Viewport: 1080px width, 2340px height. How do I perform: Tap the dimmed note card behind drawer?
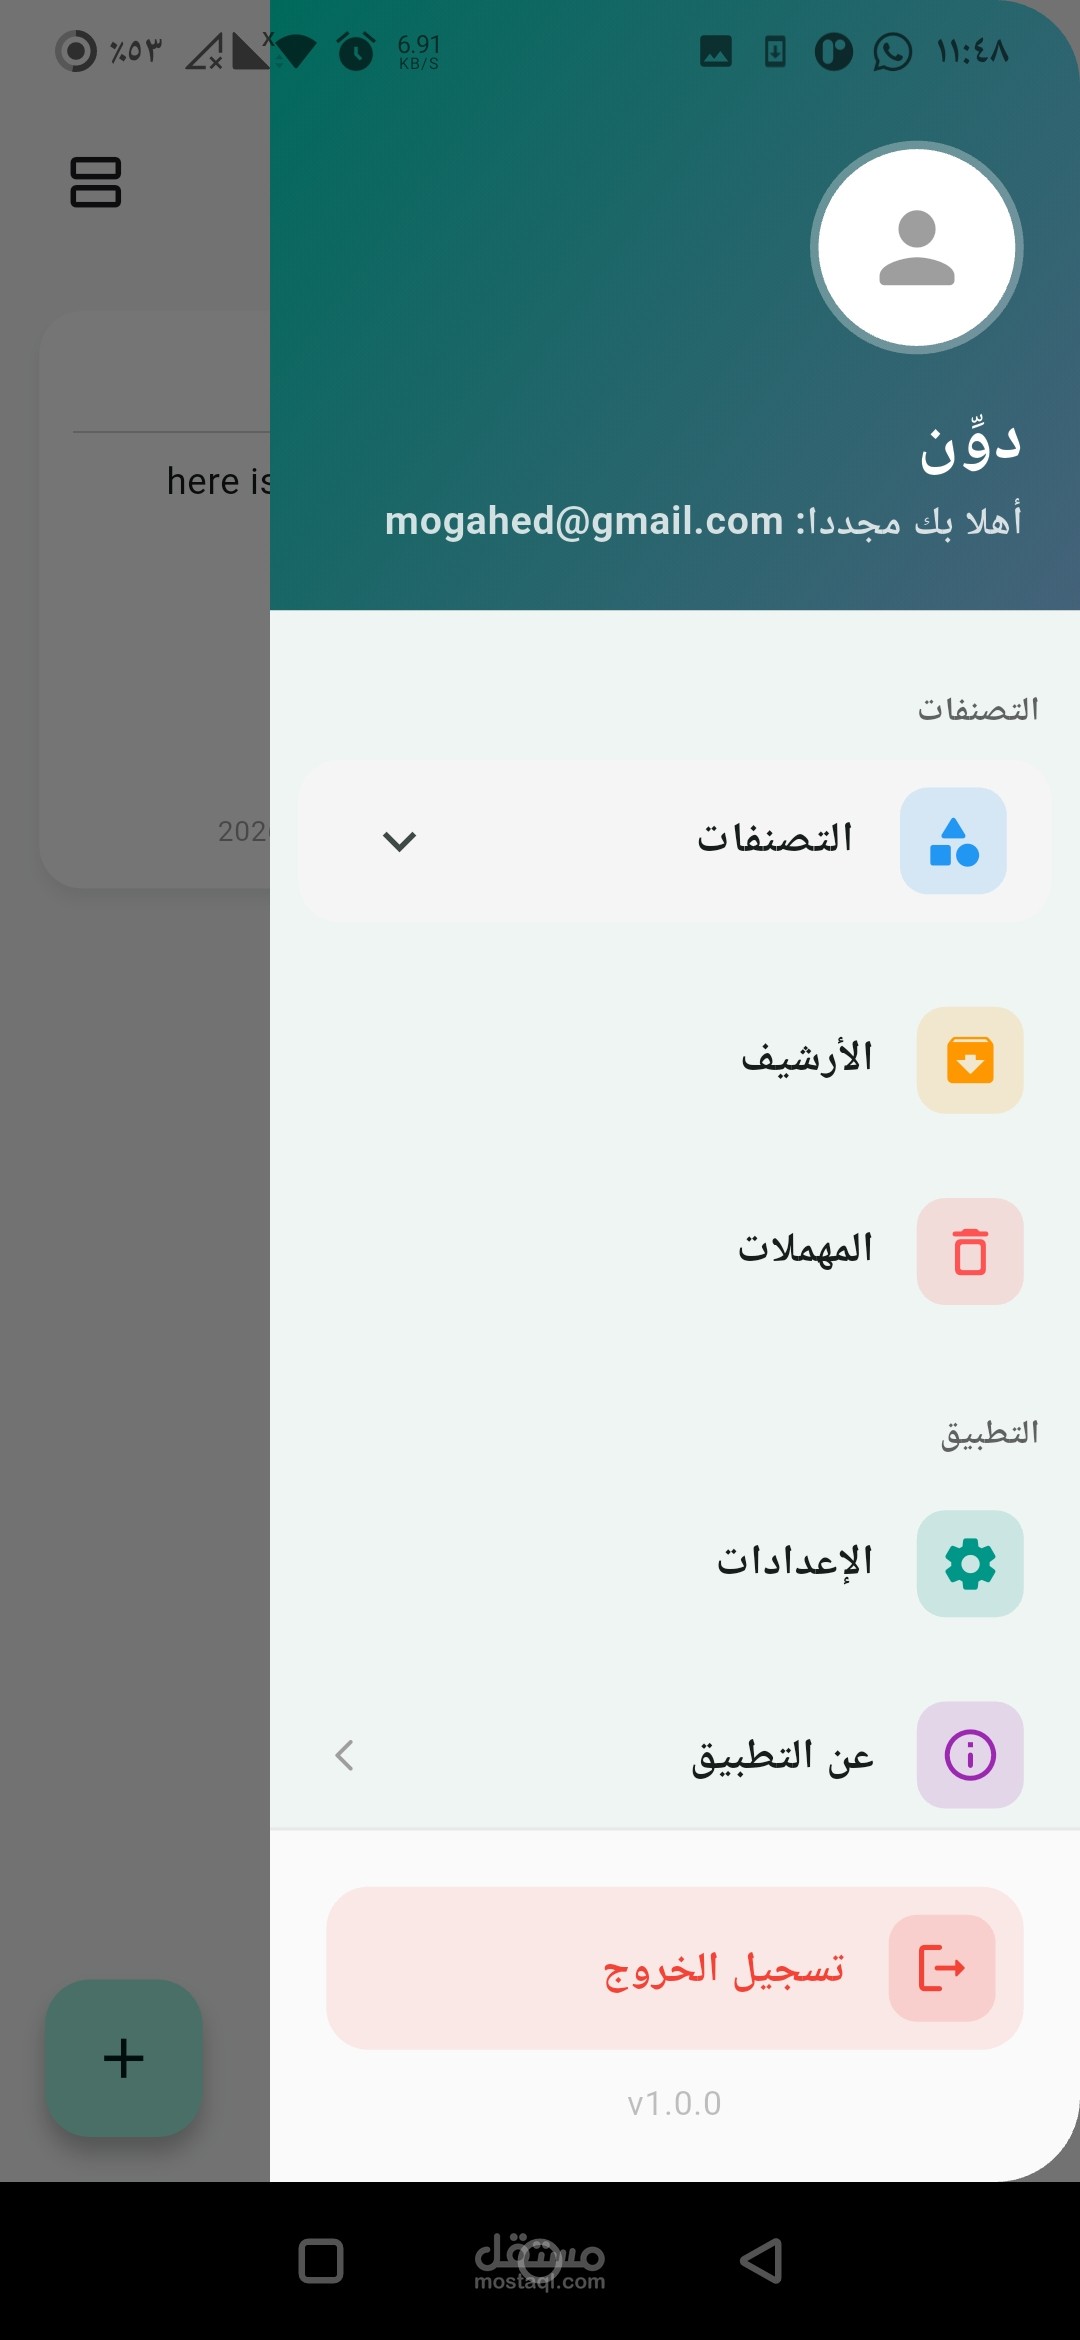(x=155, y=600)
